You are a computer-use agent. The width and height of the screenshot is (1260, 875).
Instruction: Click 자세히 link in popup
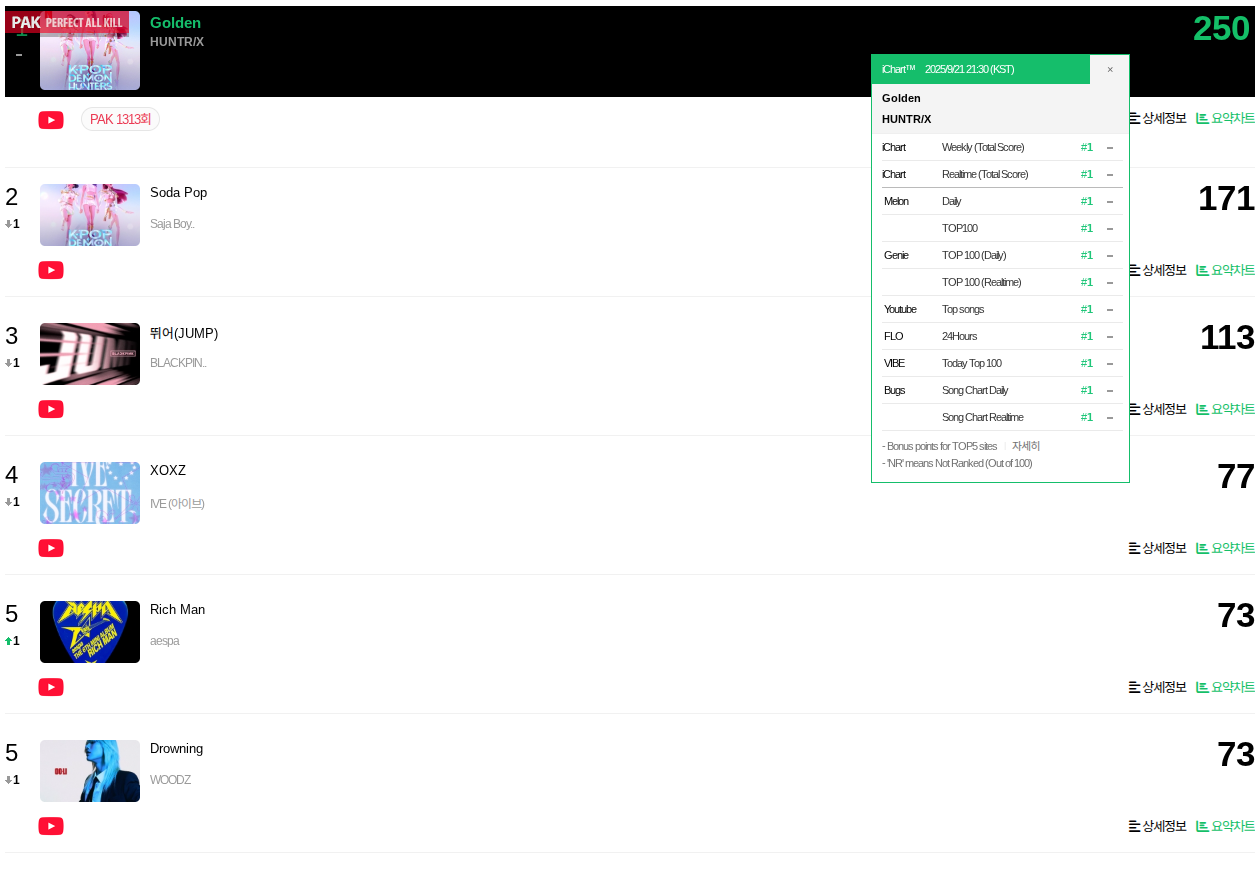point(1026,446)
